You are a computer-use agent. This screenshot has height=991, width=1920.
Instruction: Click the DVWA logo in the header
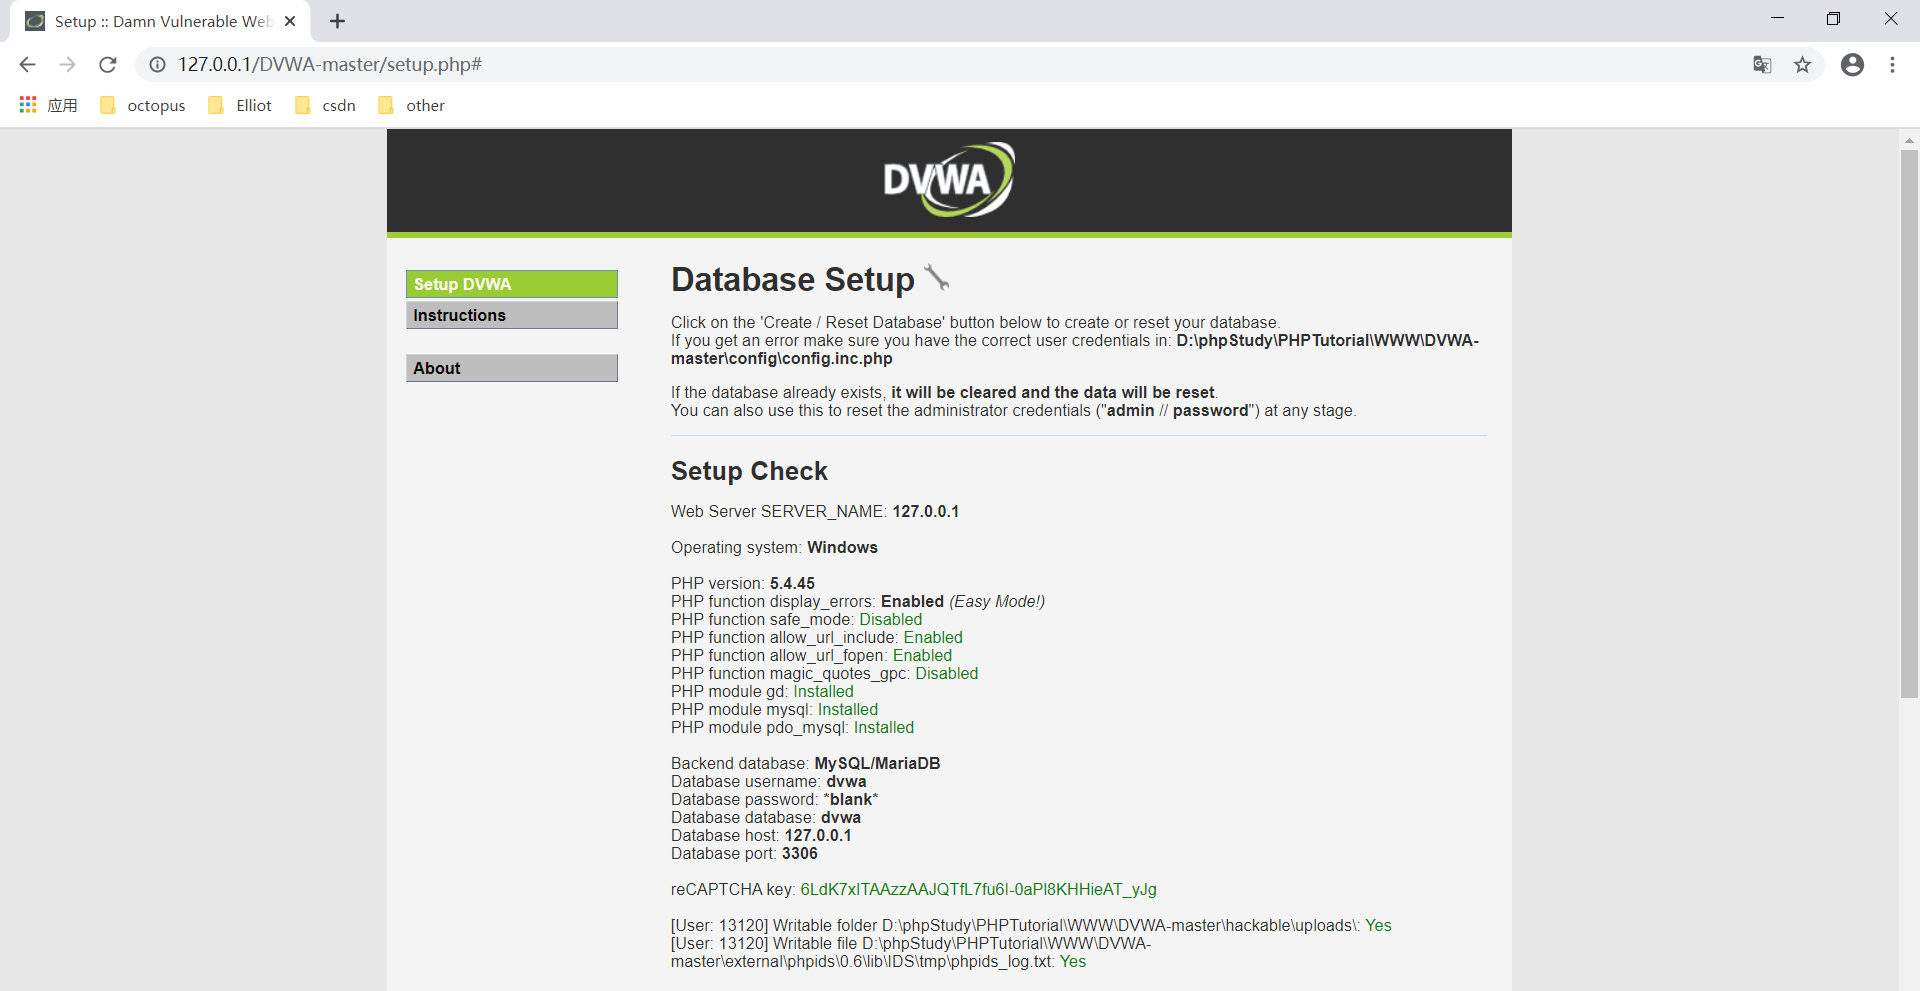click(949, 180)
